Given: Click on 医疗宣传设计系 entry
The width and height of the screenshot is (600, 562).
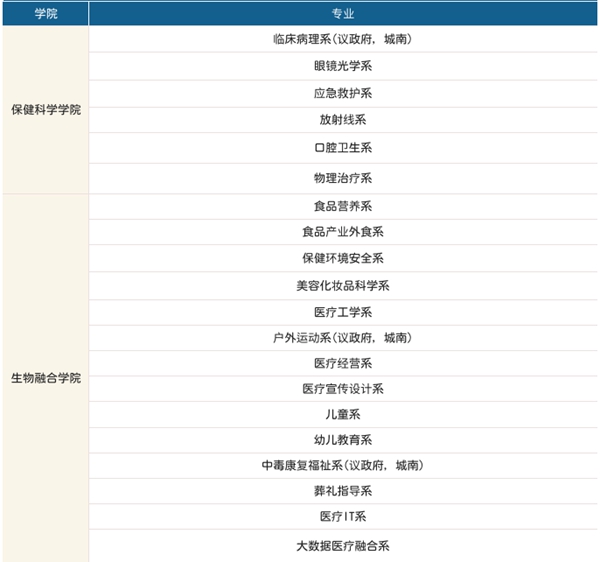Looking at the screenshot, I should 343,389.
